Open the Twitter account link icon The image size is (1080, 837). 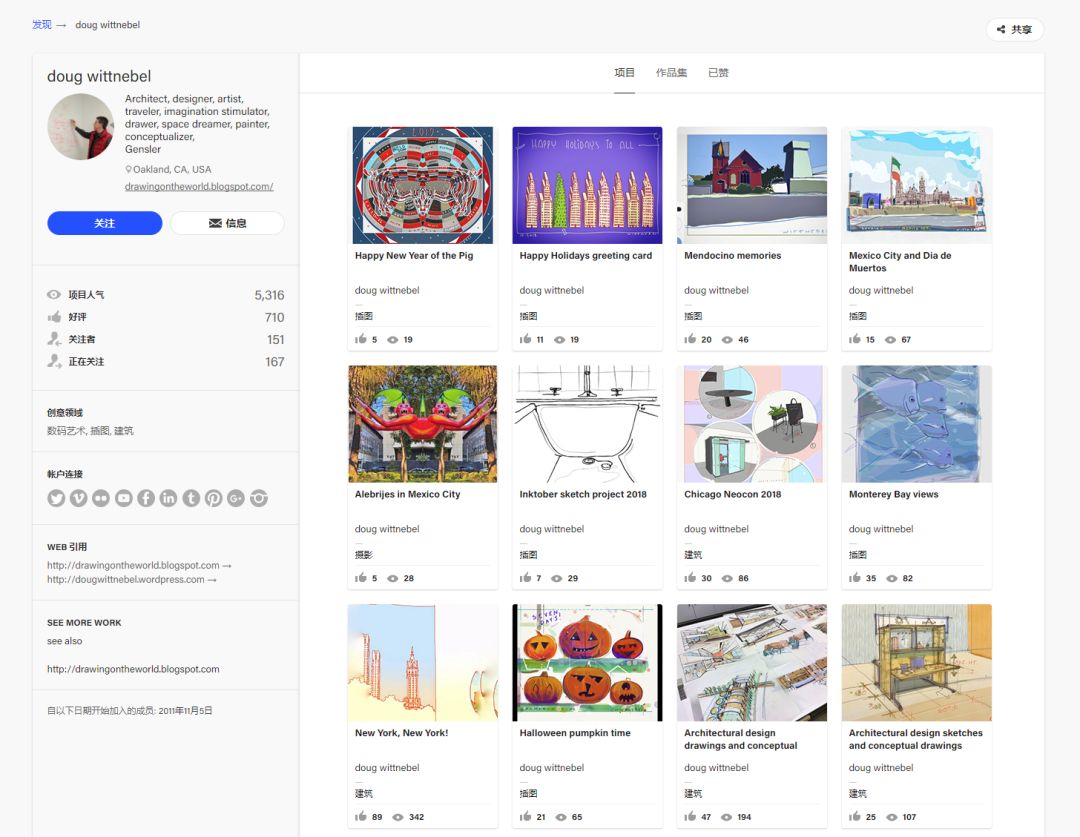click(57, 498)
